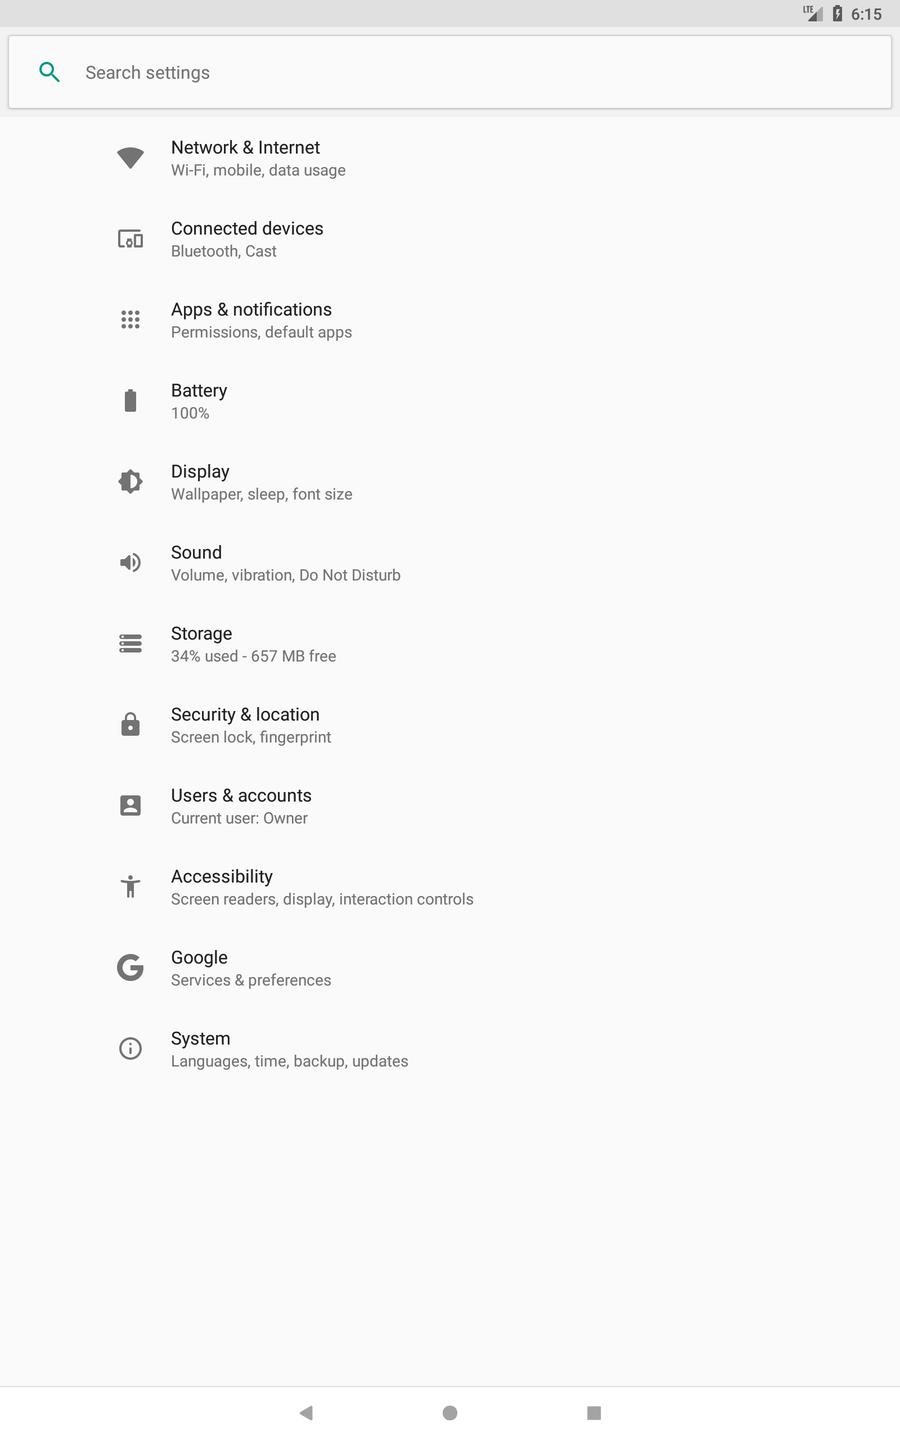Click the Display brightness icon

coord(130,481)
